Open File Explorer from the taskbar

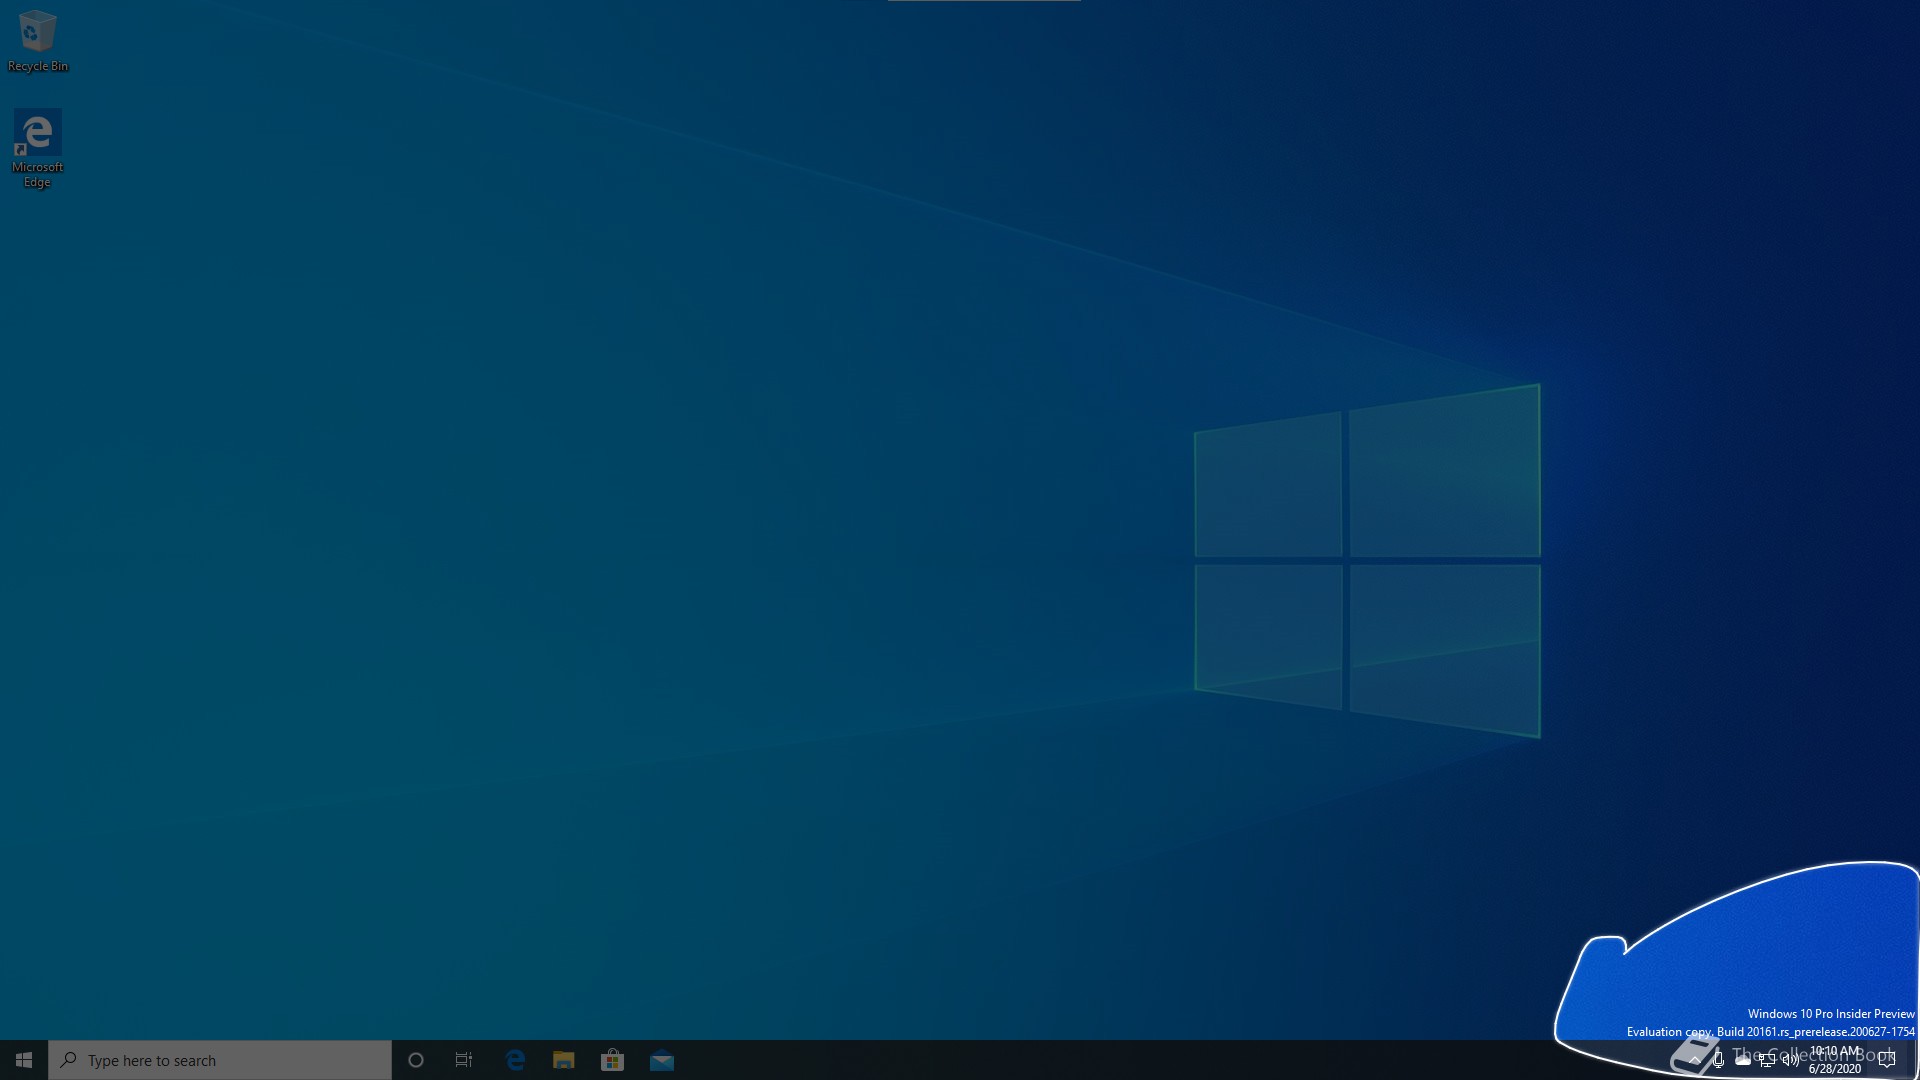tap(564, 1060)
